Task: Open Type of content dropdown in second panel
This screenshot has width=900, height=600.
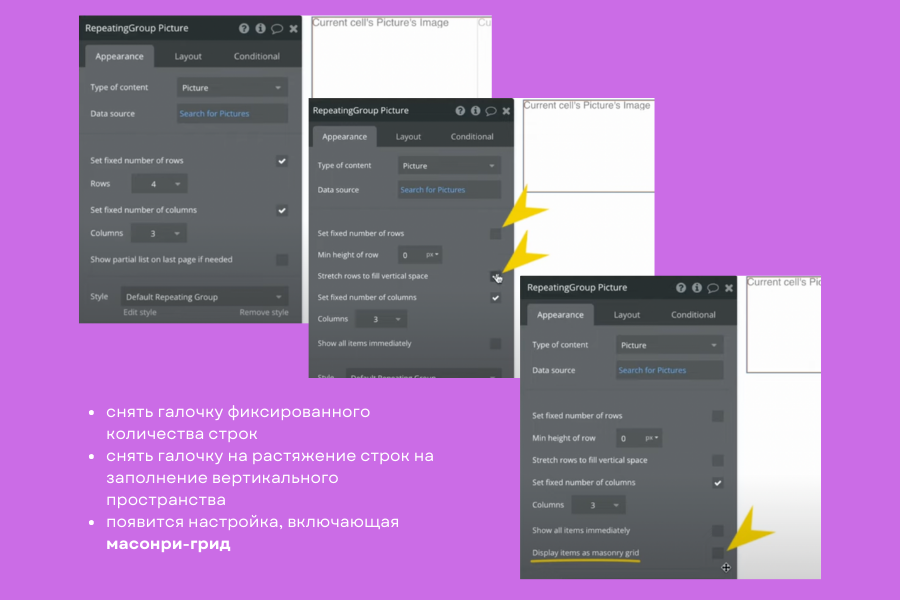Action: 449,166
